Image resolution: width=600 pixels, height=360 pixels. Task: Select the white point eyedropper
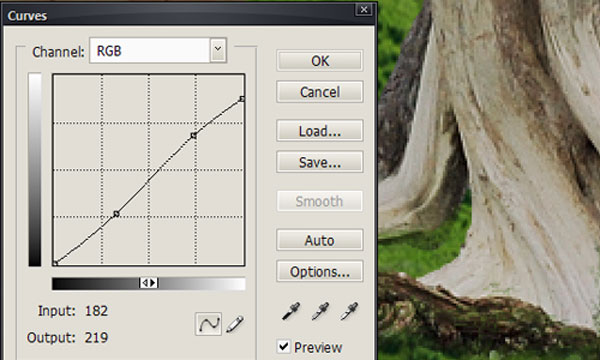349,311
